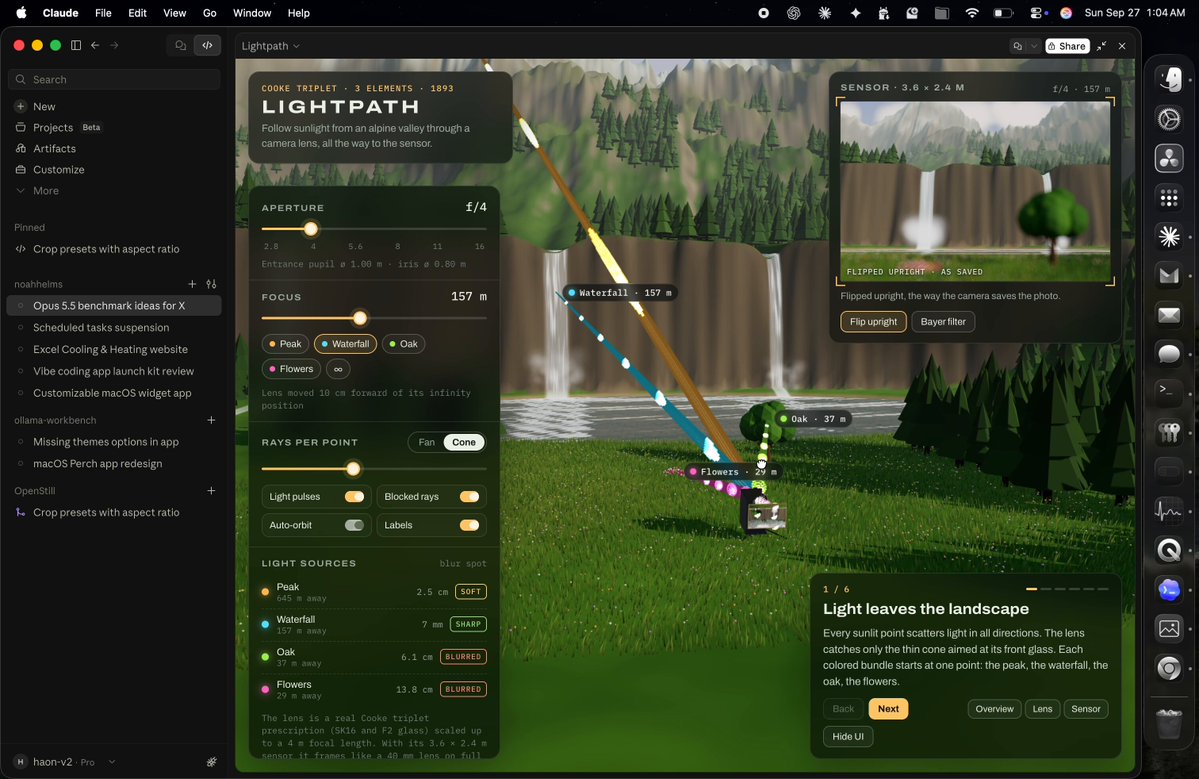Add new chat in ollama-workbench section
Image resolution: width=1199 pixels, height=779 pixels.
pyautogui.click(x=211, y=420)
